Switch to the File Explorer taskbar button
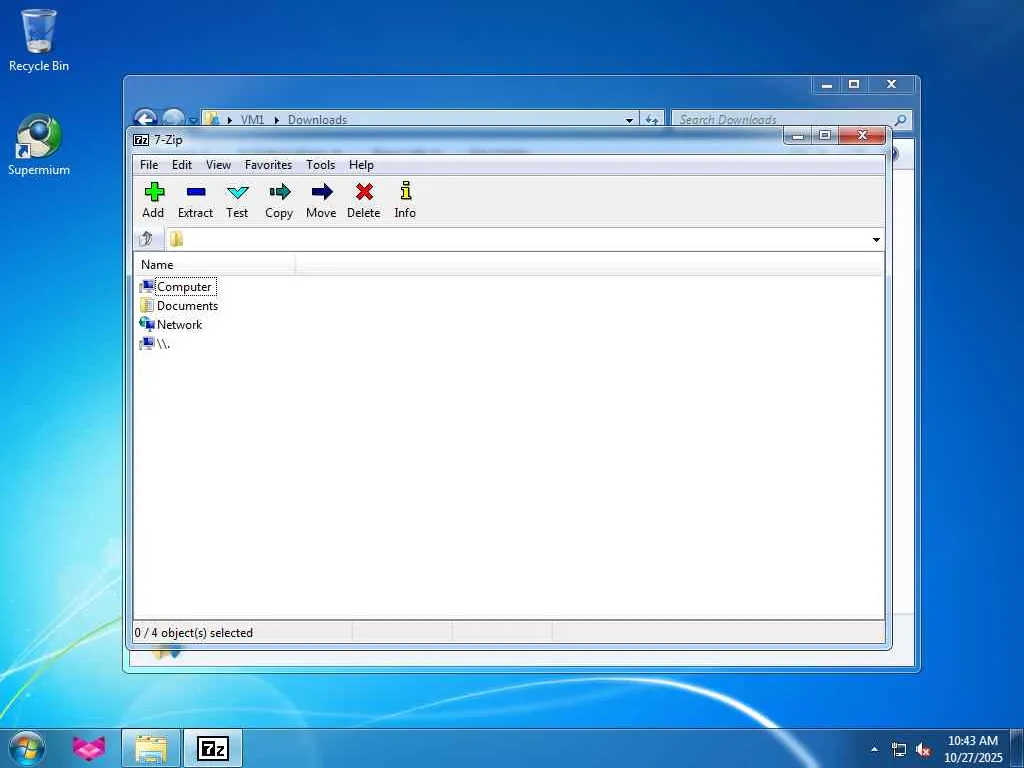The width and height of the screenshot is (1024, 768). tap(150, 748)
